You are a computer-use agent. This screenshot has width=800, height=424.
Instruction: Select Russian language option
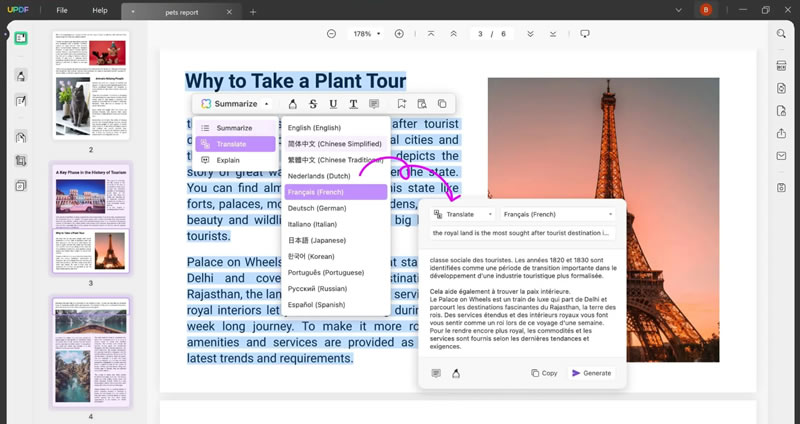coord(336,289)
